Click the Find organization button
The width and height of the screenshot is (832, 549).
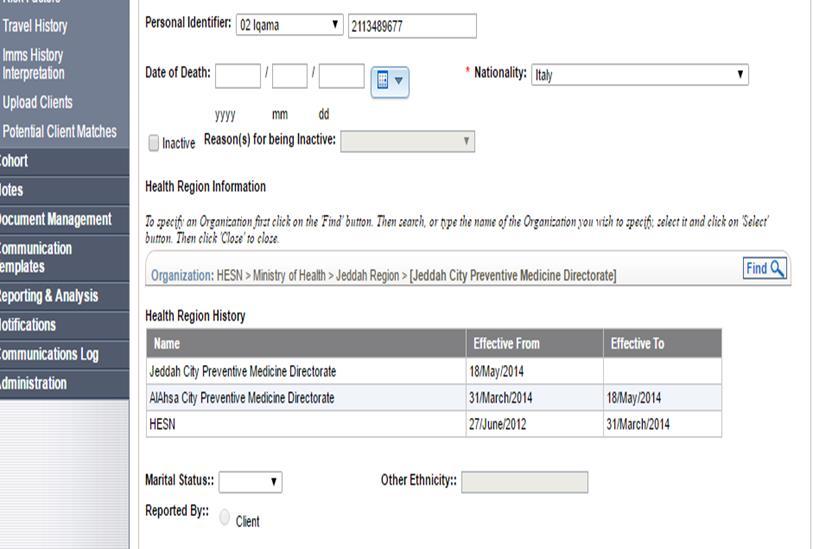point(765,268)
